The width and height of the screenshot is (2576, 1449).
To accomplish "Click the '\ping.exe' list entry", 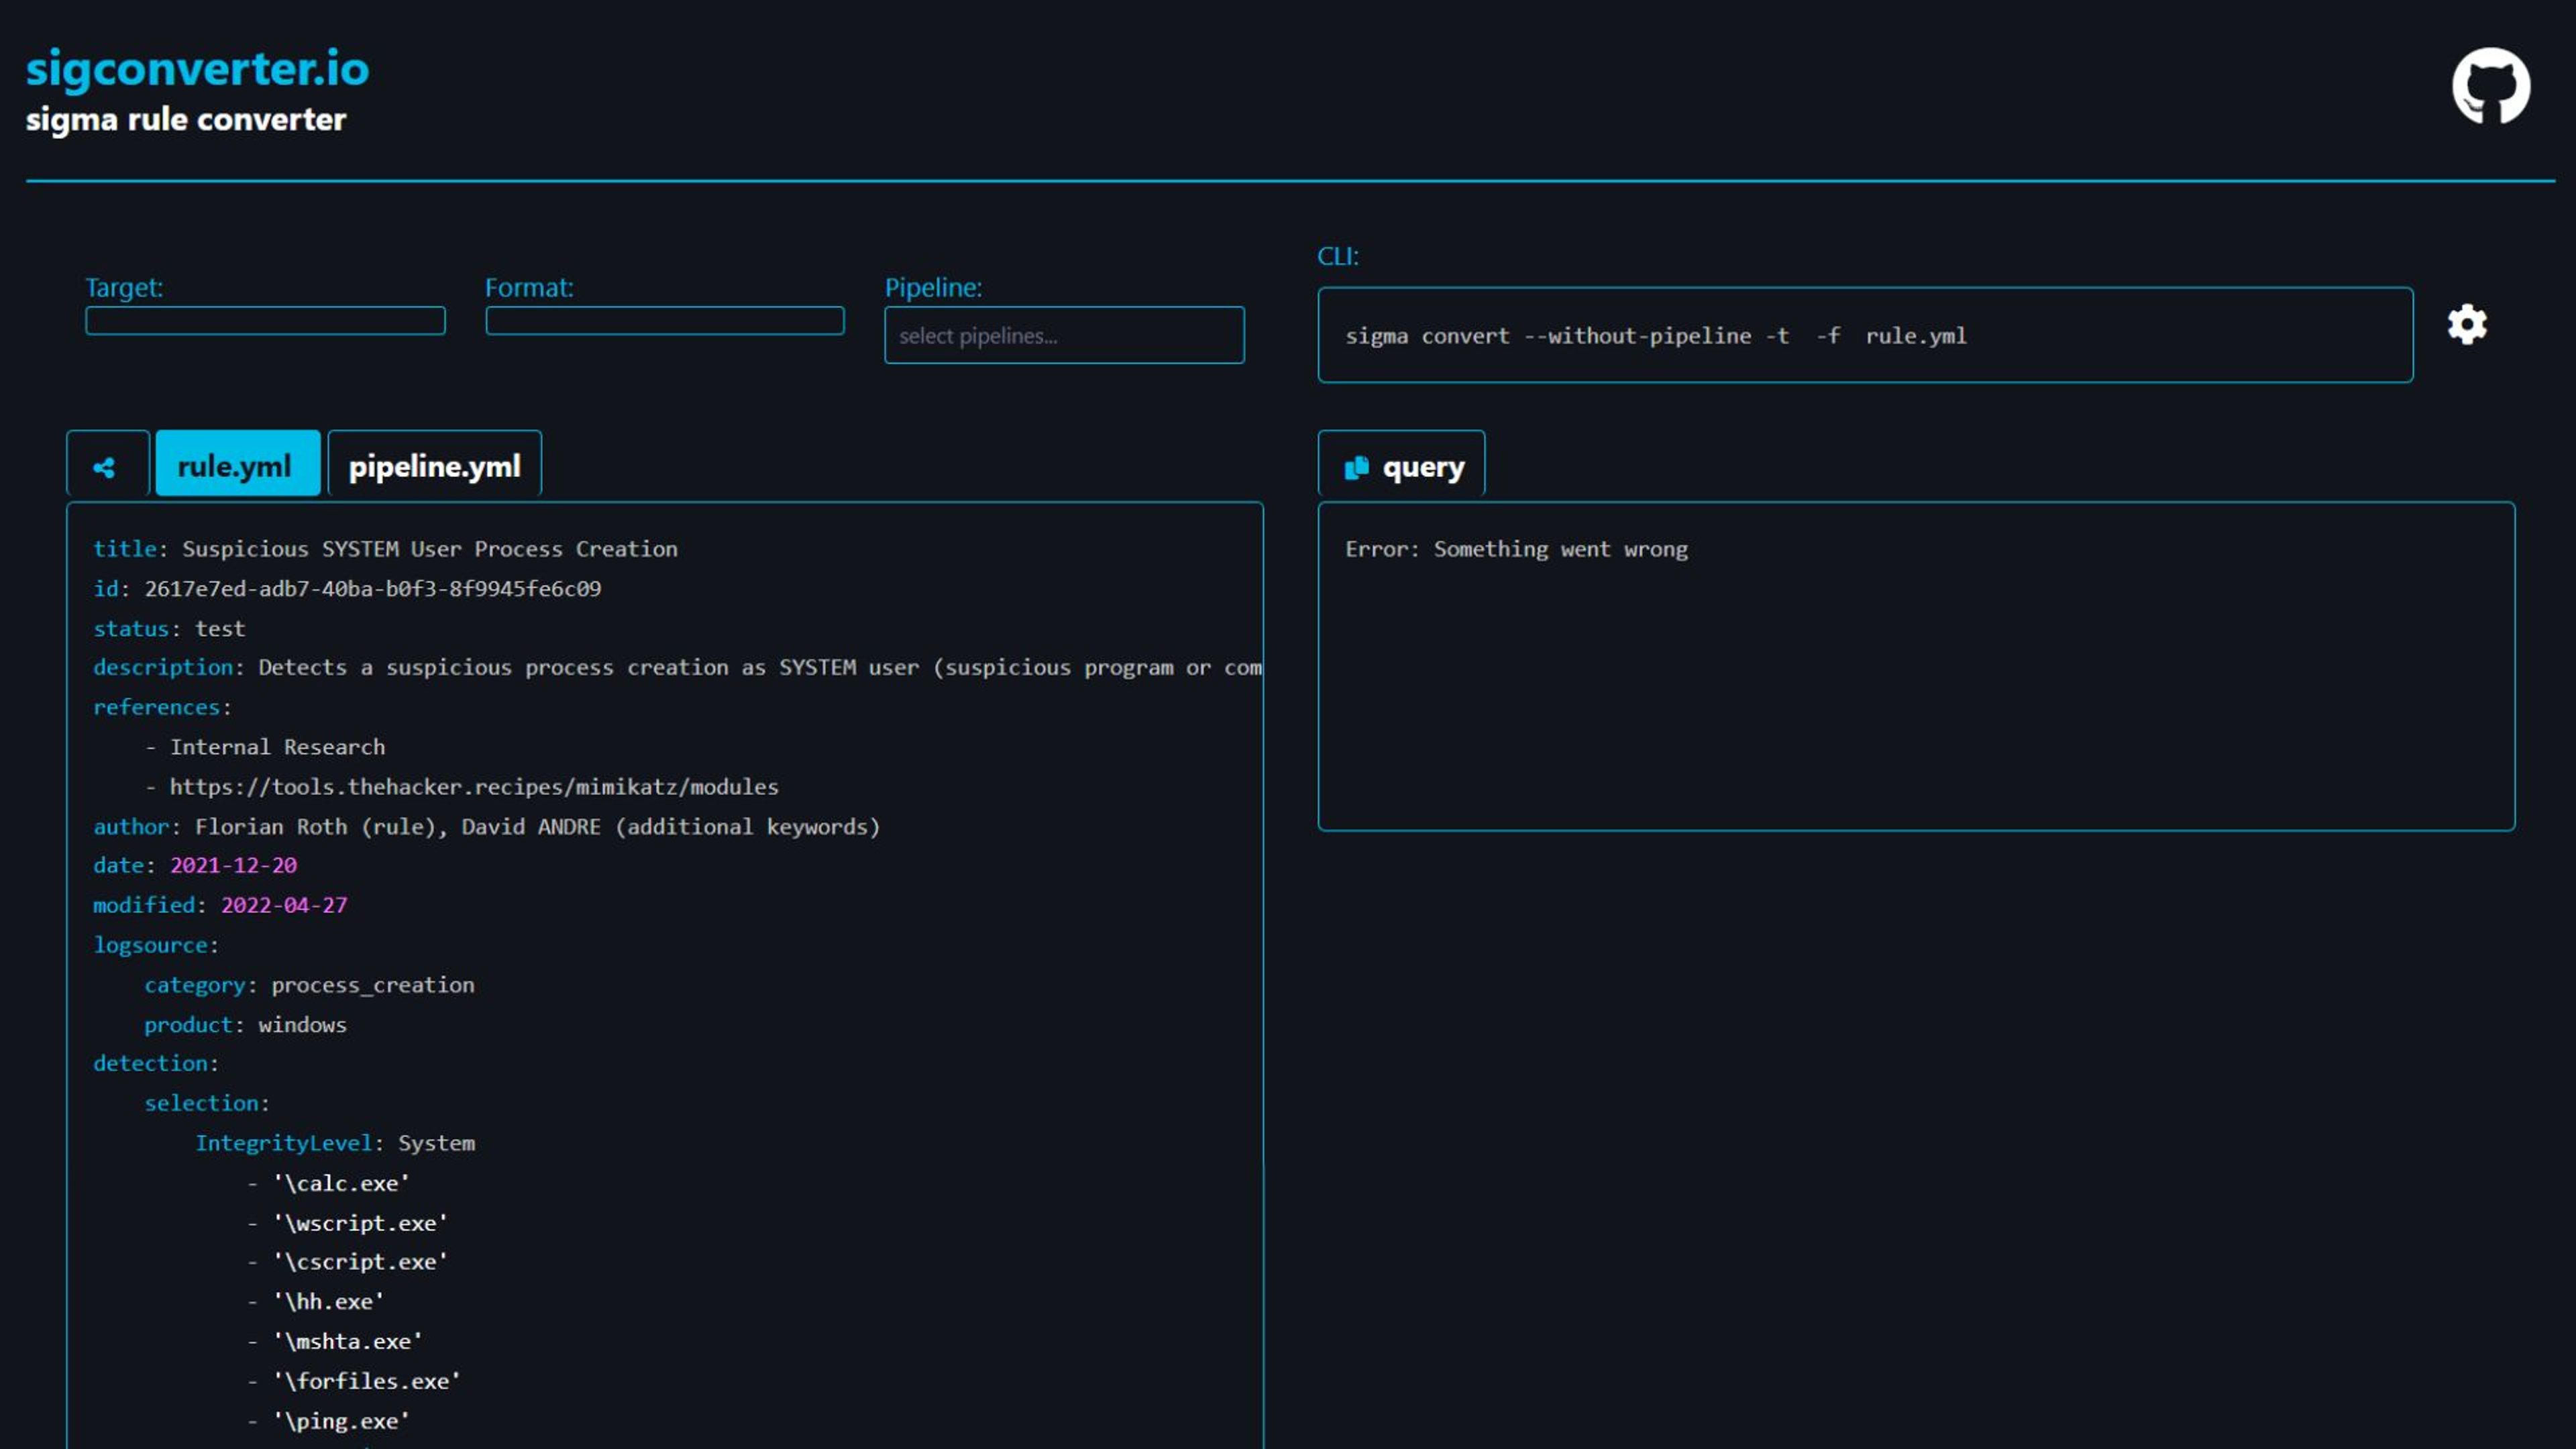I will [329, 1422].
